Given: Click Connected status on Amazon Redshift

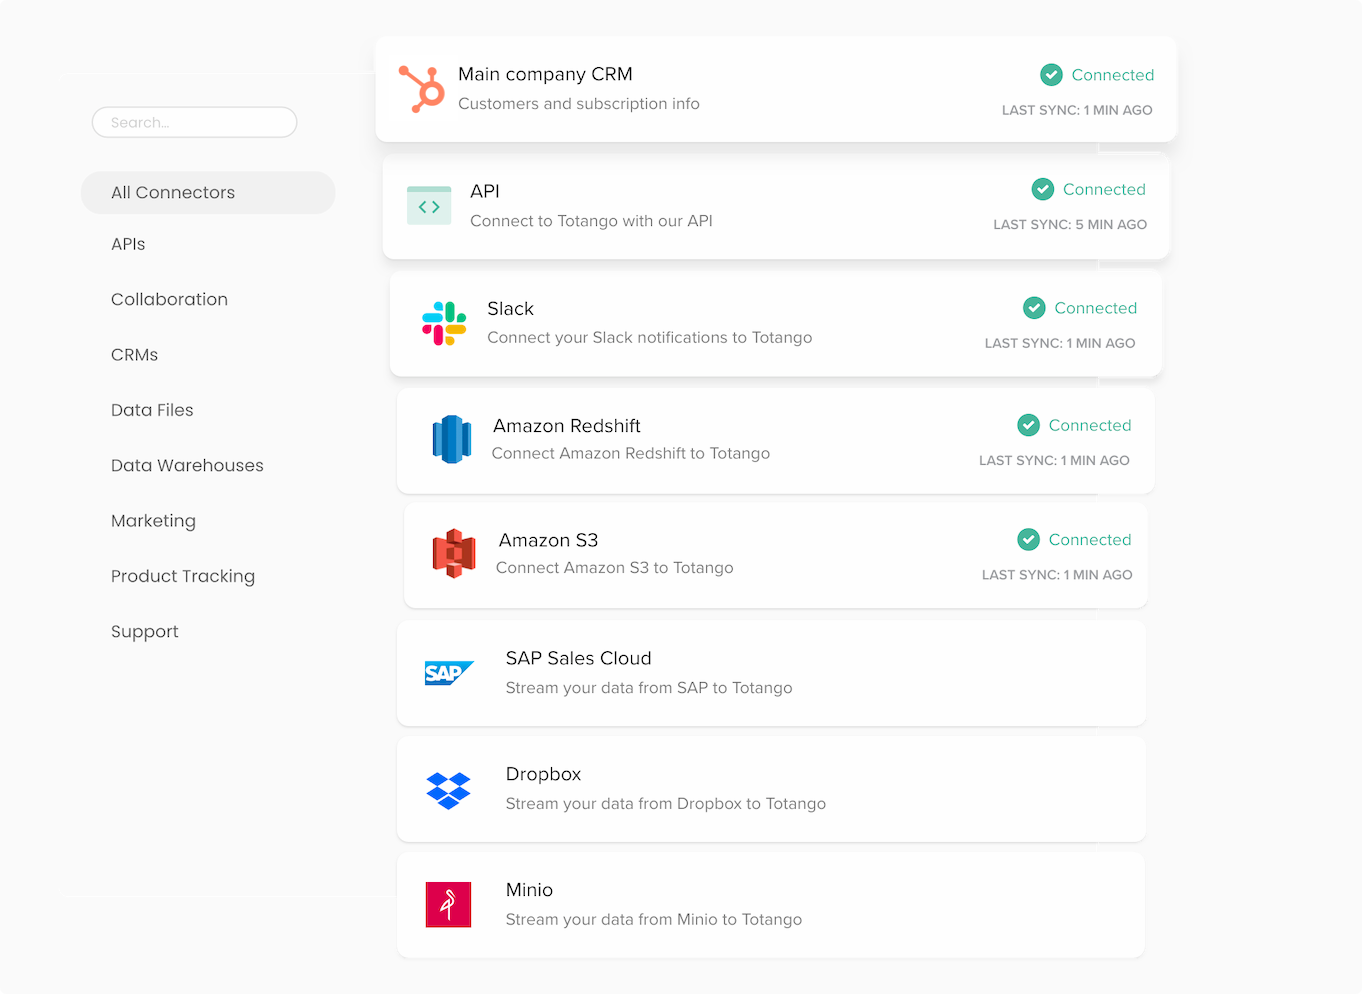Looking at the screenshot, I should click(1090, 425).
